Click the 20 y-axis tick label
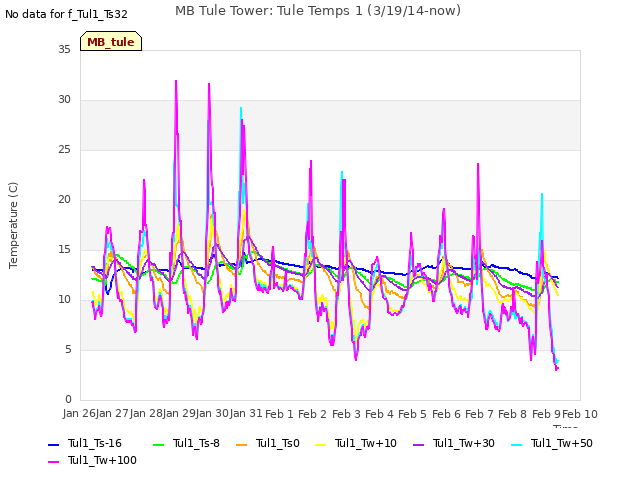This screenshot has height=480, width=640. tap(64, 199)
